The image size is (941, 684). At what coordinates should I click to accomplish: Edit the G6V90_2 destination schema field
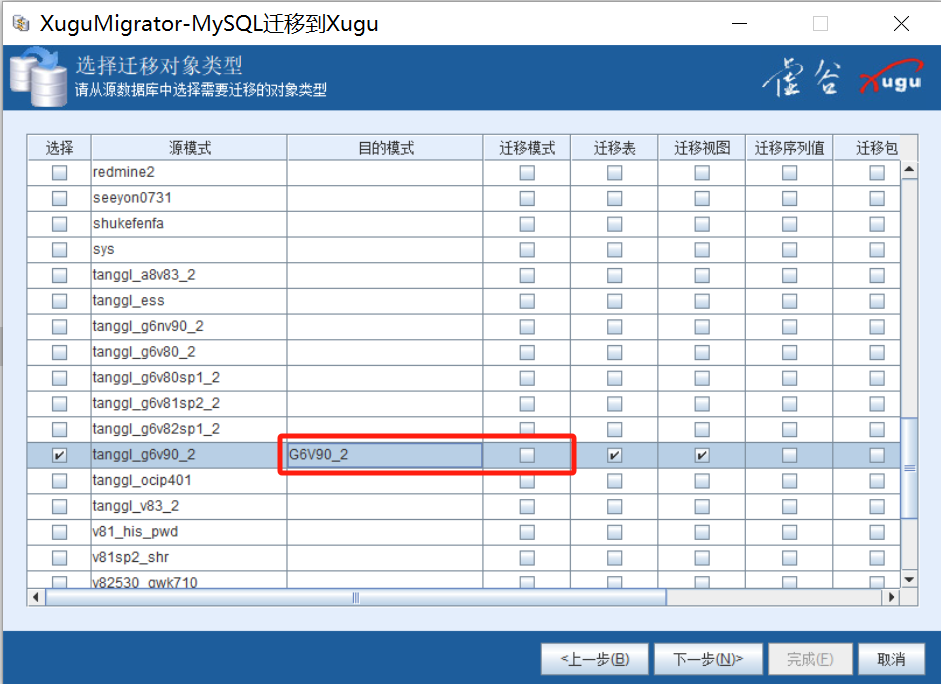coord(385,455)
